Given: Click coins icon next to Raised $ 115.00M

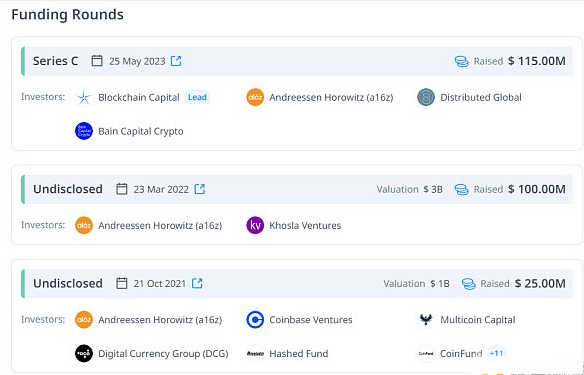Looking at the screenshot, I should point(461,61).
